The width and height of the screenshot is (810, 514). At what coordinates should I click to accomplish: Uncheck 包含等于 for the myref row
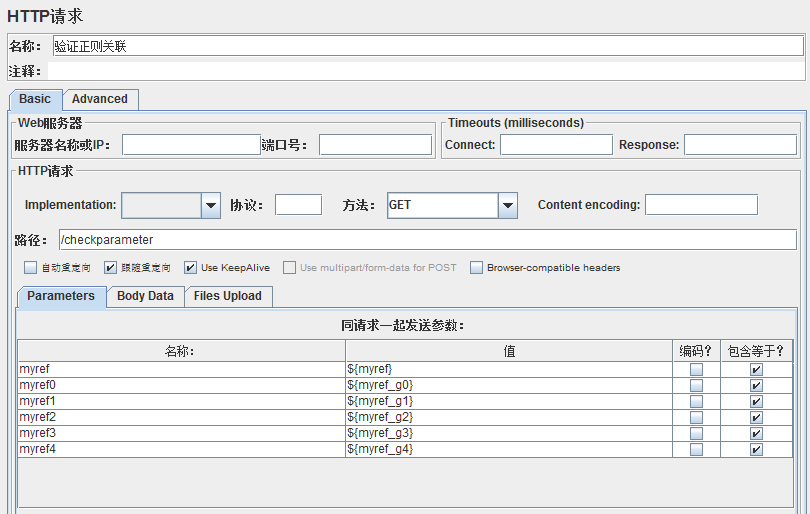756,369
